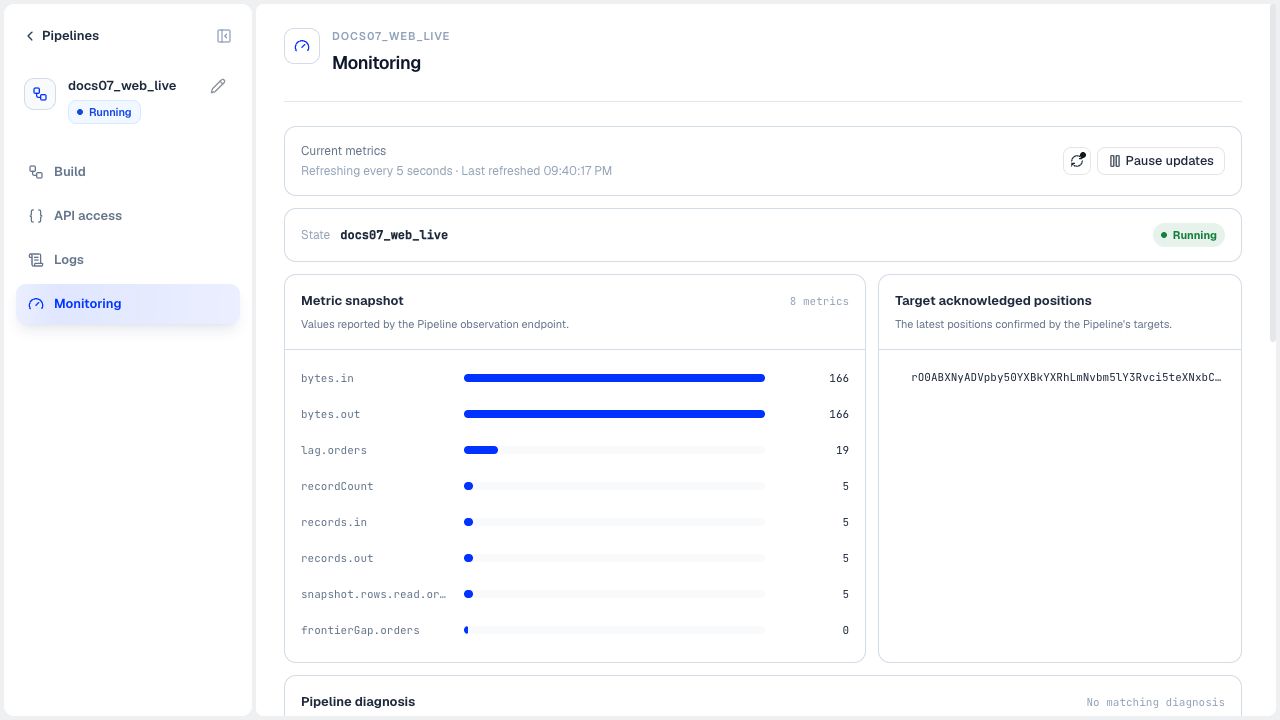Click the Running status badge in sidebar

[x=105, y=112]
